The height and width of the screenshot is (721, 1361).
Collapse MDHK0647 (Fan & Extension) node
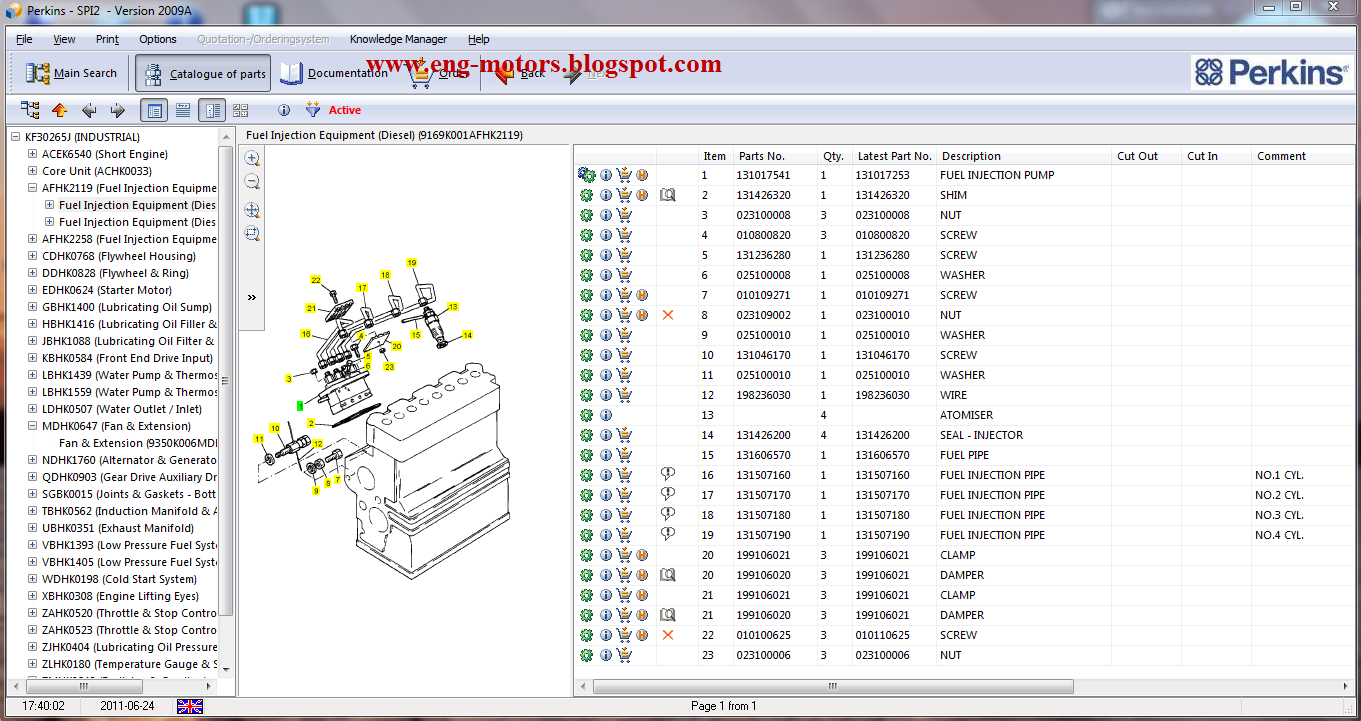[33, 426]
